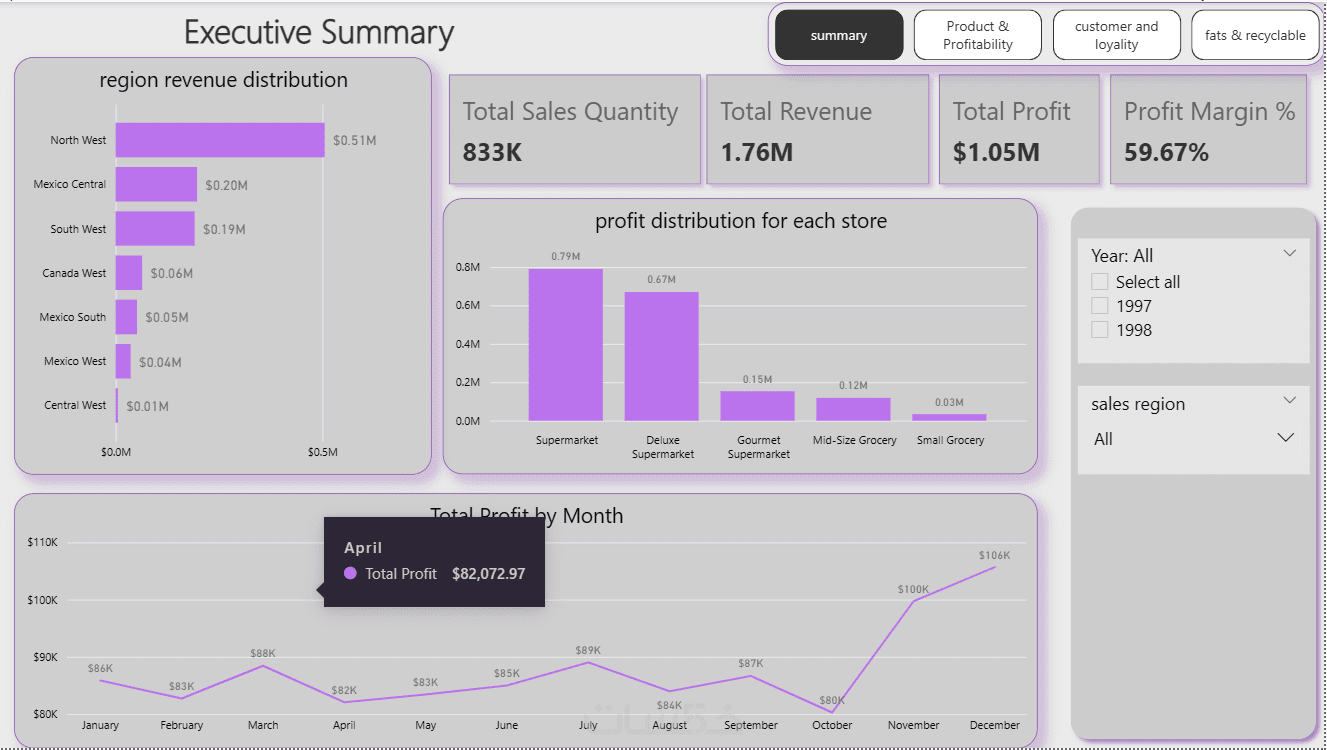The width and height of the screenshot is (1327, 750).
Task: Click the Total Profit KPI card
Action: 1018,130
